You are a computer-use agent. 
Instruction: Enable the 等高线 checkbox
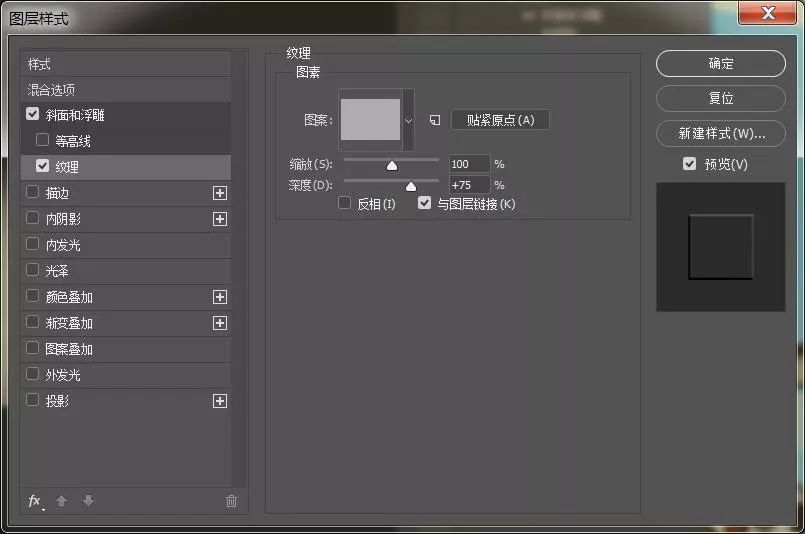[43, 140]
